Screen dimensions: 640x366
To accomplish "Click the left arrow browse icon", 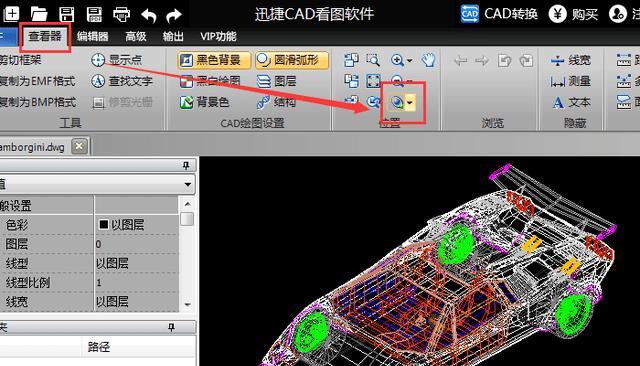I will pos(460,61).
